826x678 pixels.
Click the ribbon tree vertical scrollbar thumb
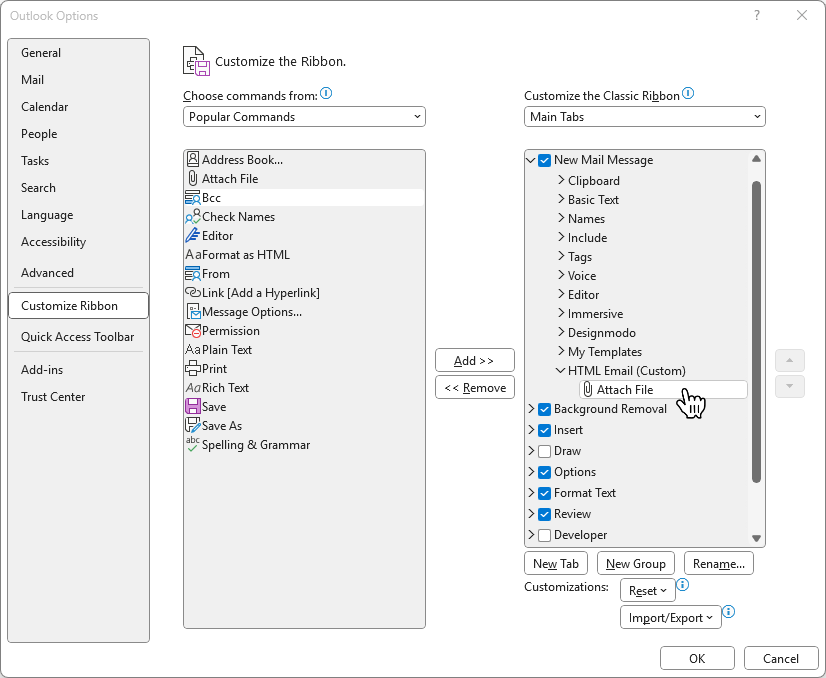(756, 331)
